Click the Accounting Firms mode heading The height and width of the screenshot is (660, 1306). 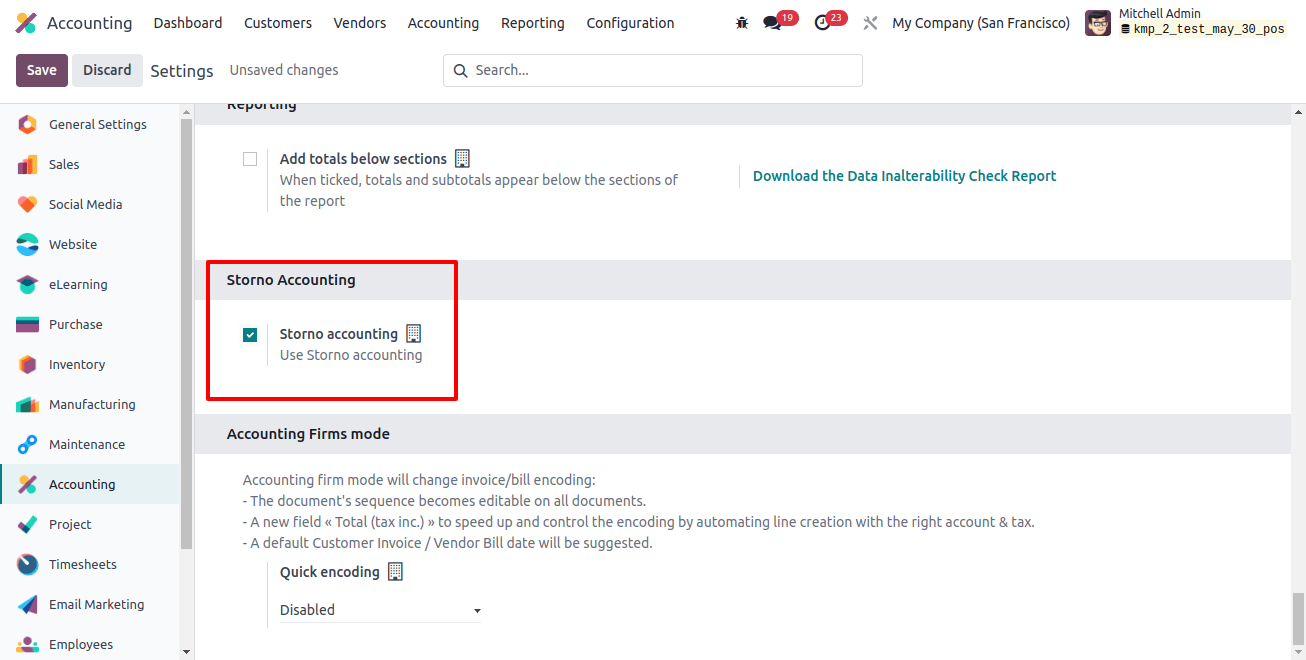308,434
